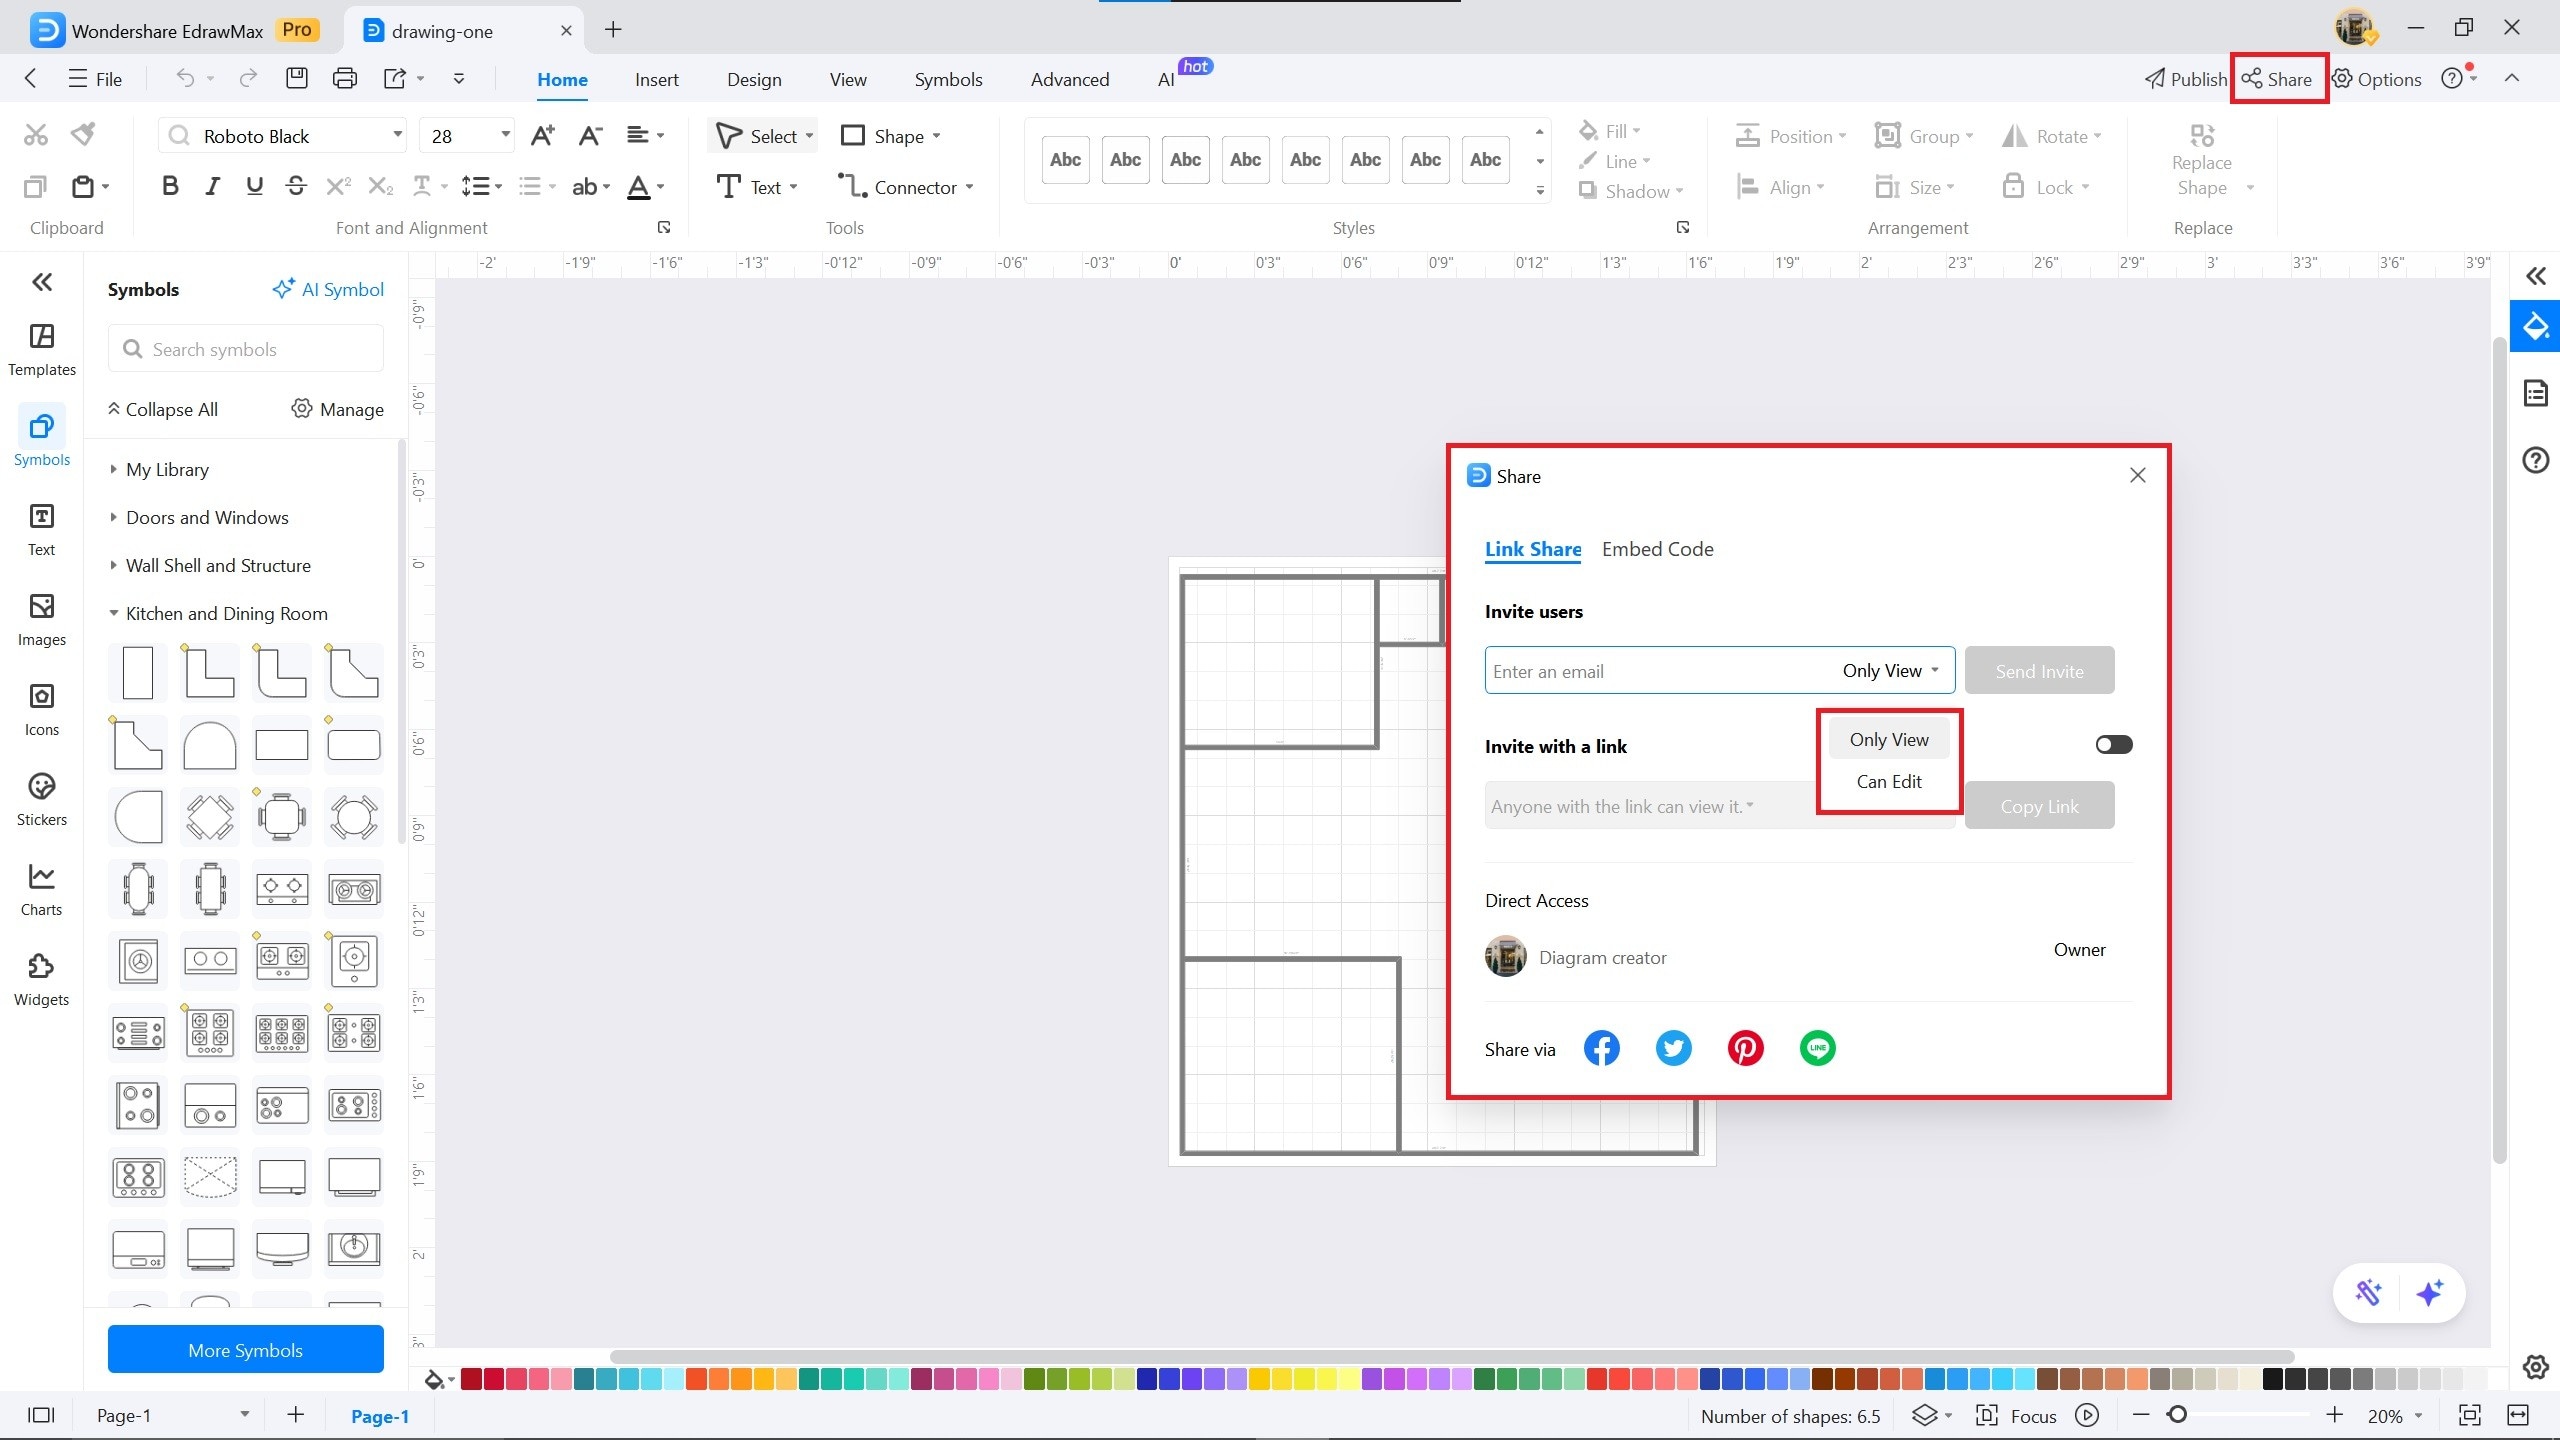Image resolution: width=2560 pixels, height=1440 pixels.
Task: Click the Save icon in toolbar
Action: 296,79
